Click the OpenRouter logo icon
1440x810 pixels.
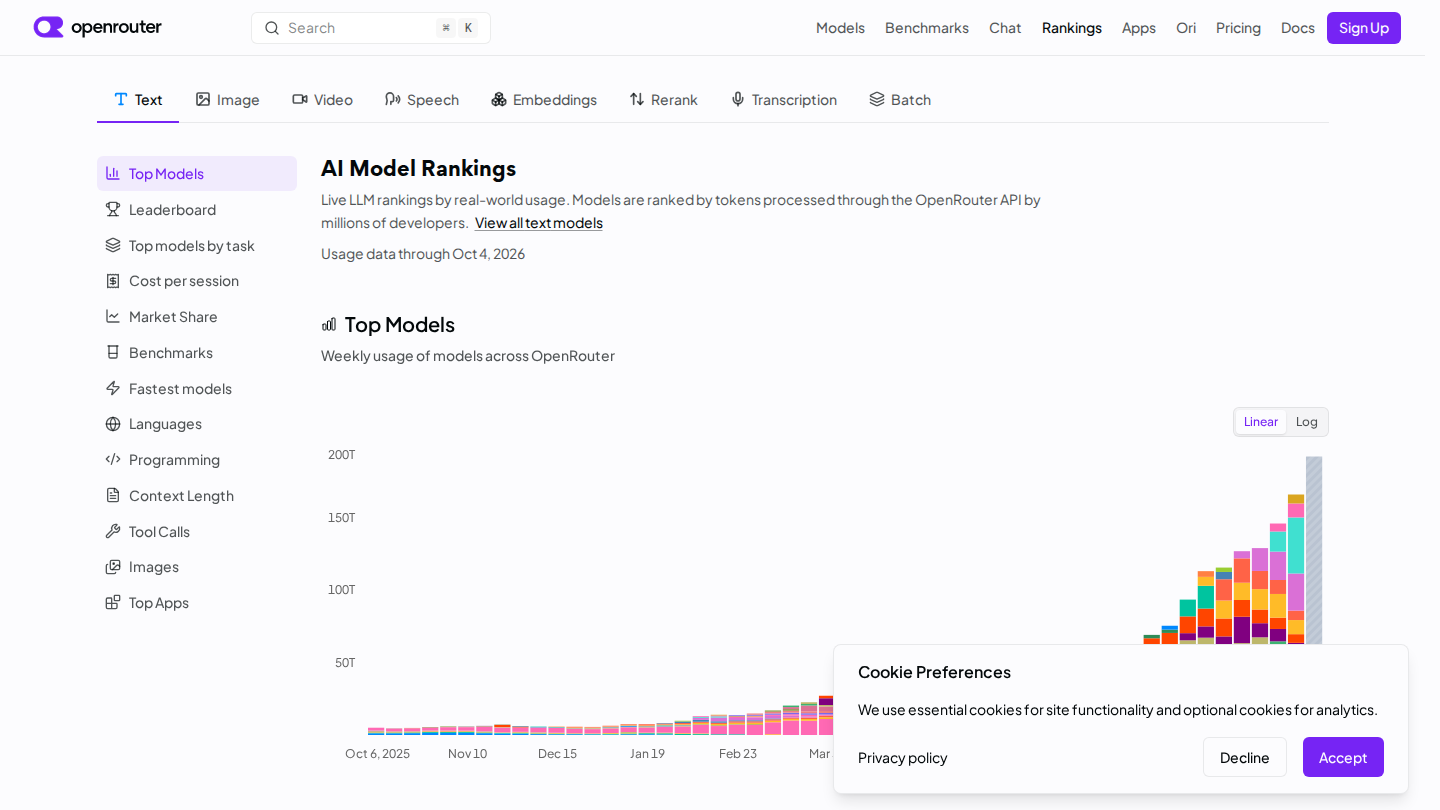tap(48, 27)
